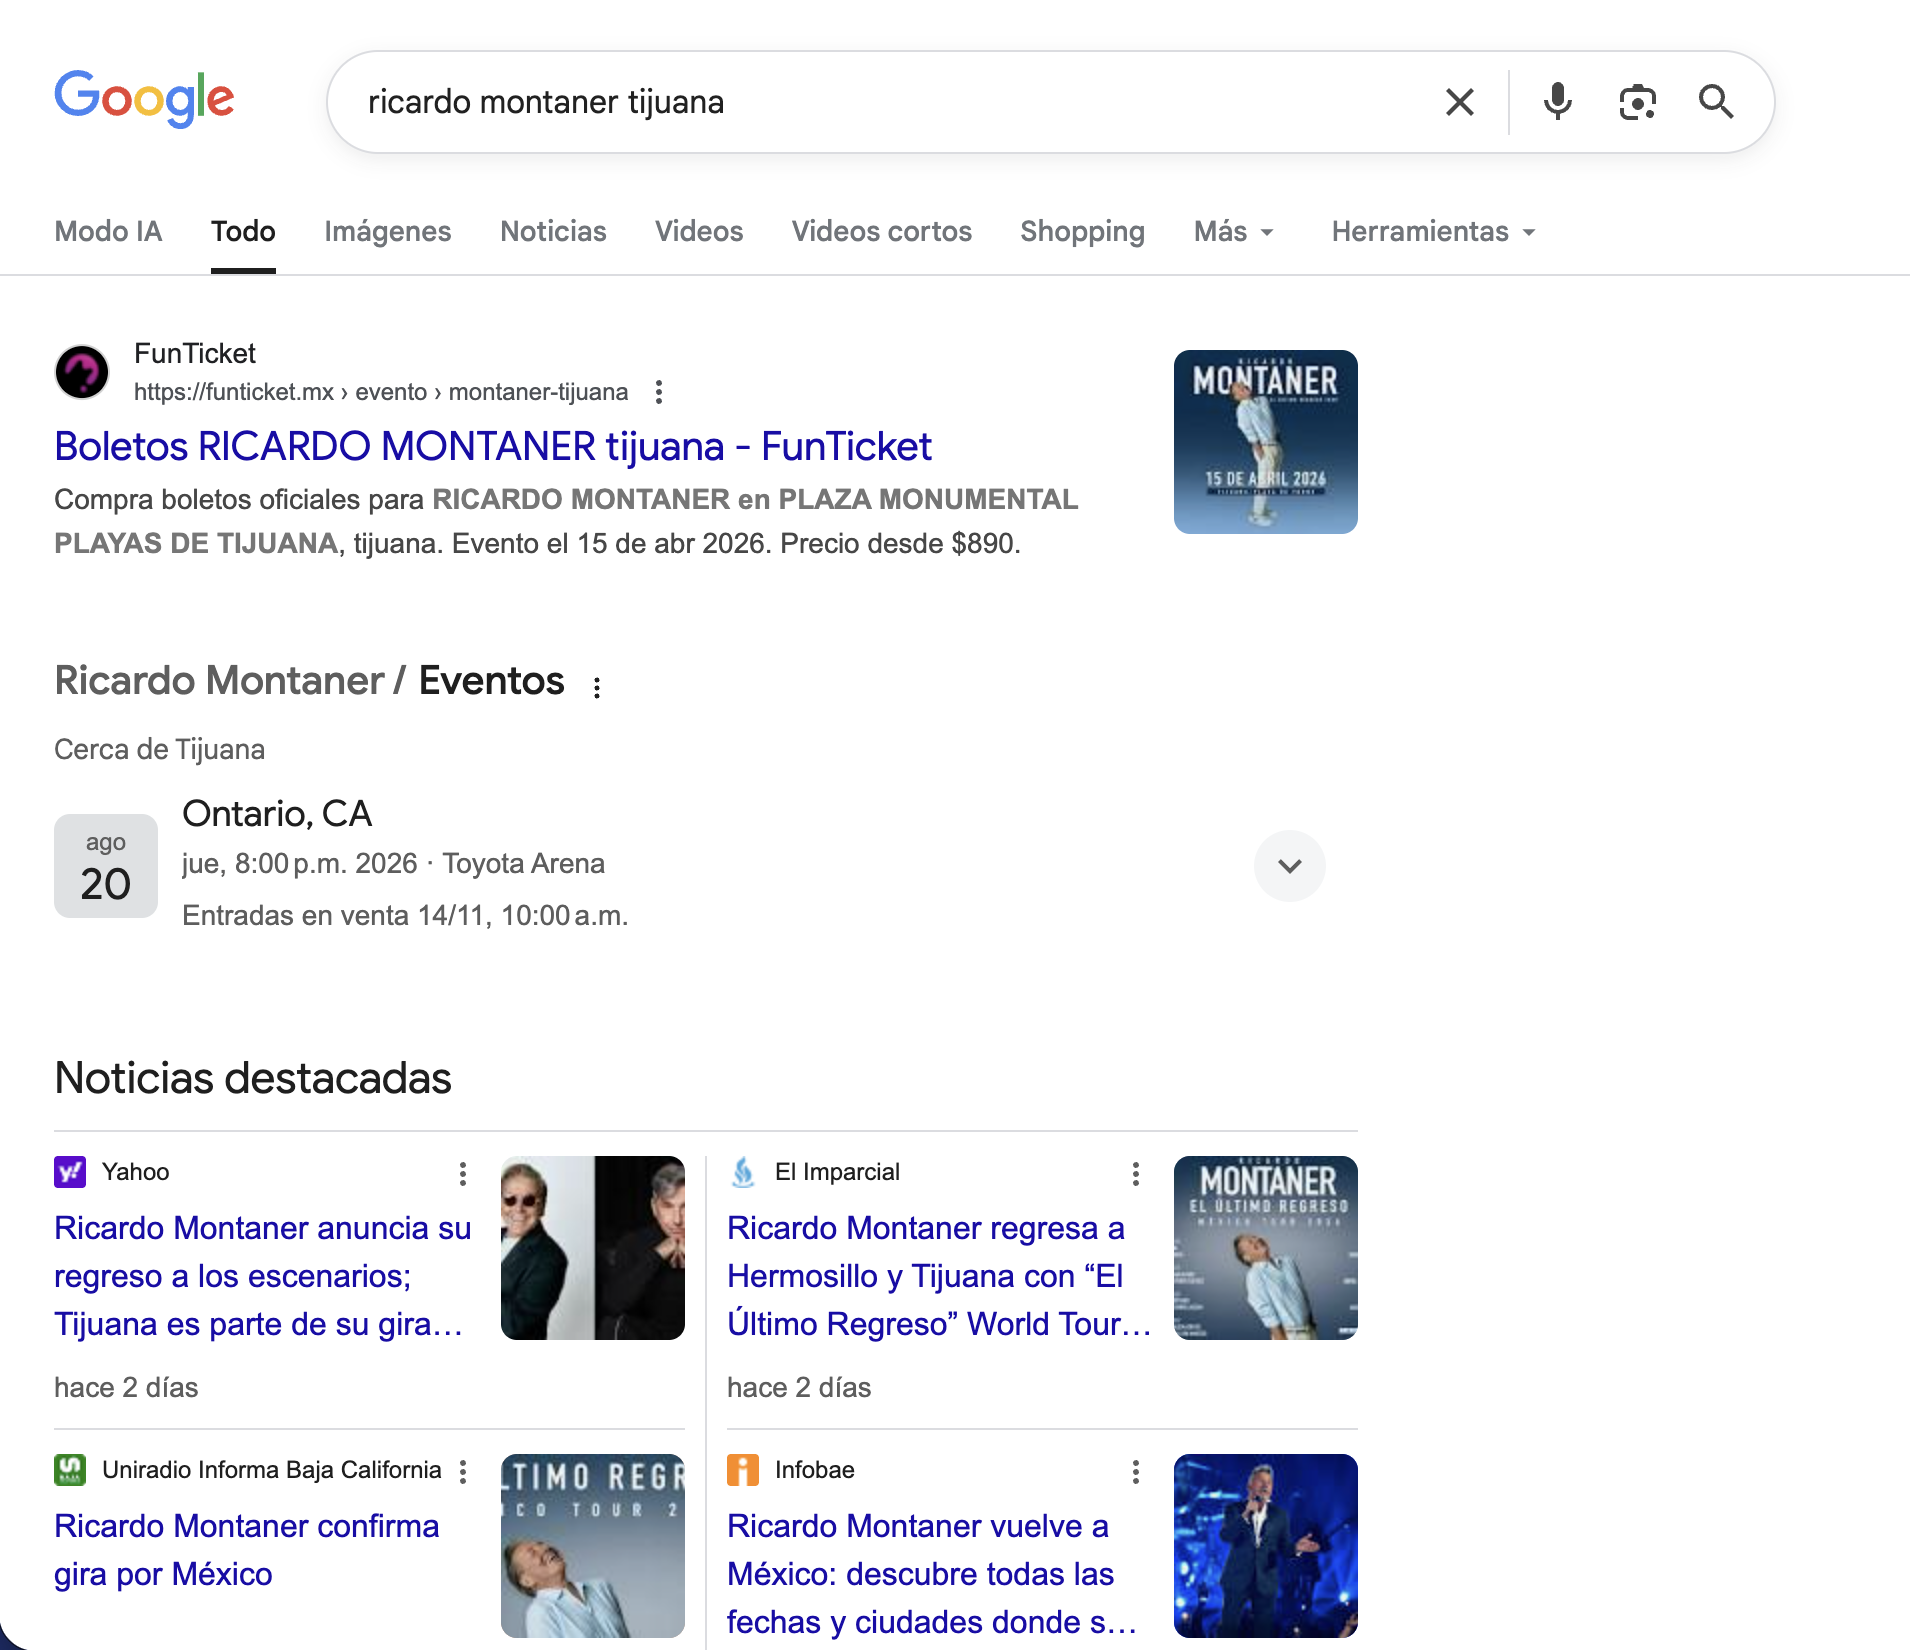Open three-dot menu for Yahoo article
Image resolution: width=1910 pixels, height=1650 pixels.
[x=463, y=1173]
